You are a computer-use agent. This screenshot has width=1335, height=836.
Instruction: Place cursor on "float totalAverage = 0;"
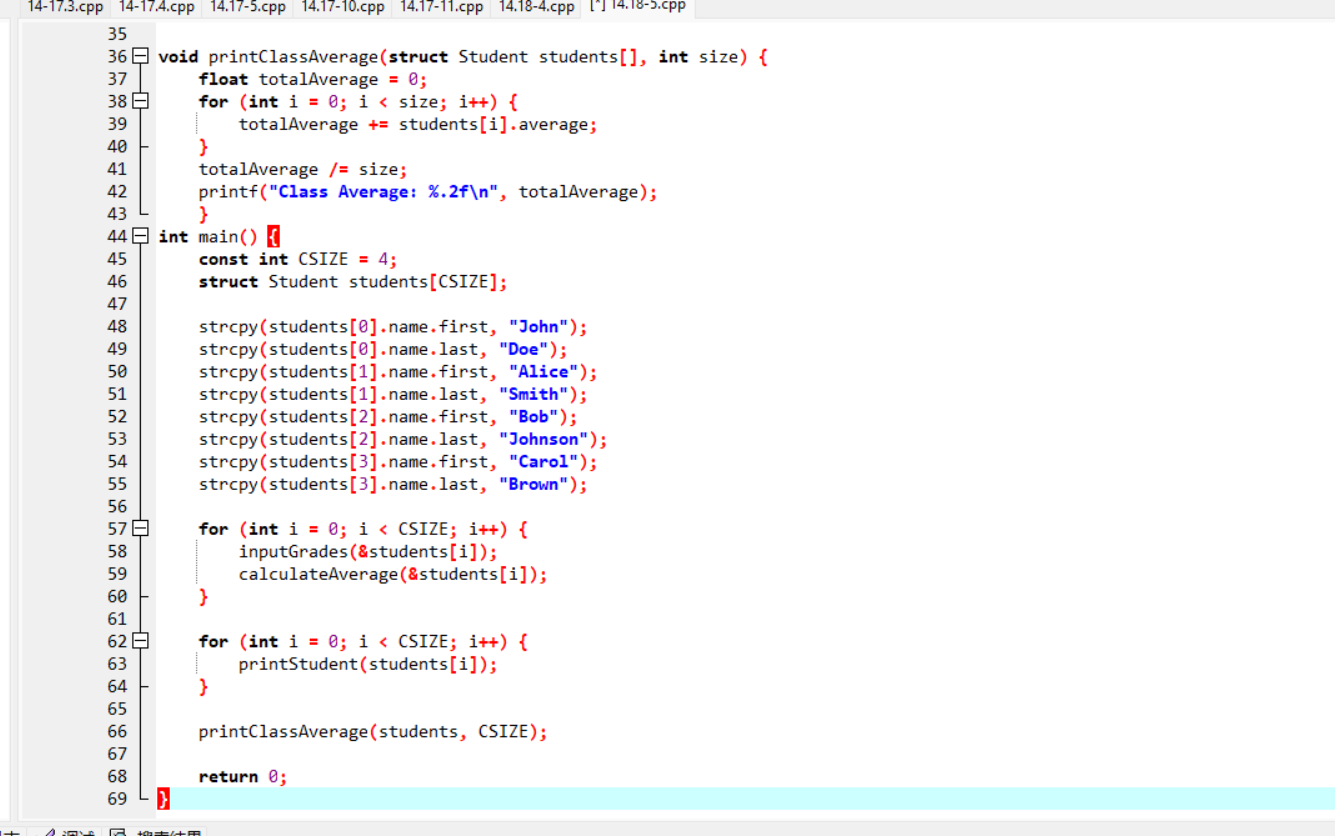(313, 80)
